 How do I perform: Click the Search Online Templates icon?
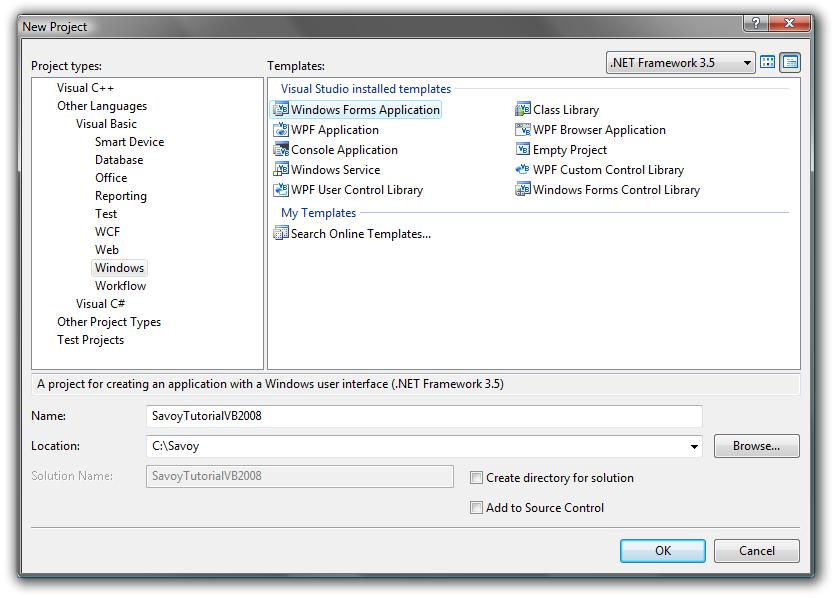281,234
